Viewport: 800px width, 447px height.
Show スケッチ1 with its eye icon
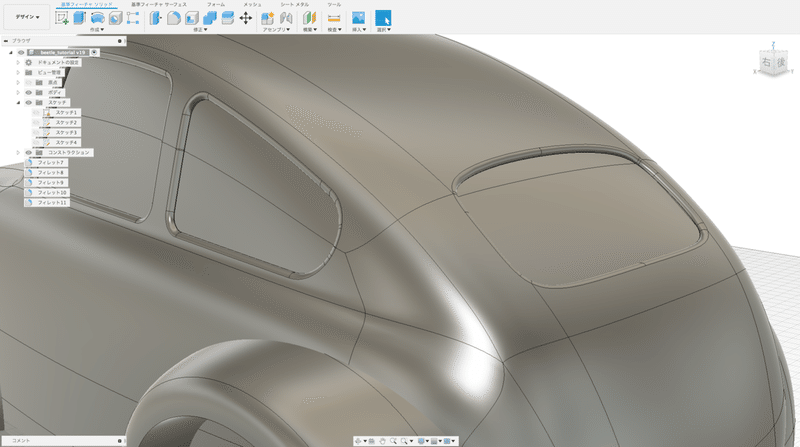pyautogui.click(x=36, y=113)
